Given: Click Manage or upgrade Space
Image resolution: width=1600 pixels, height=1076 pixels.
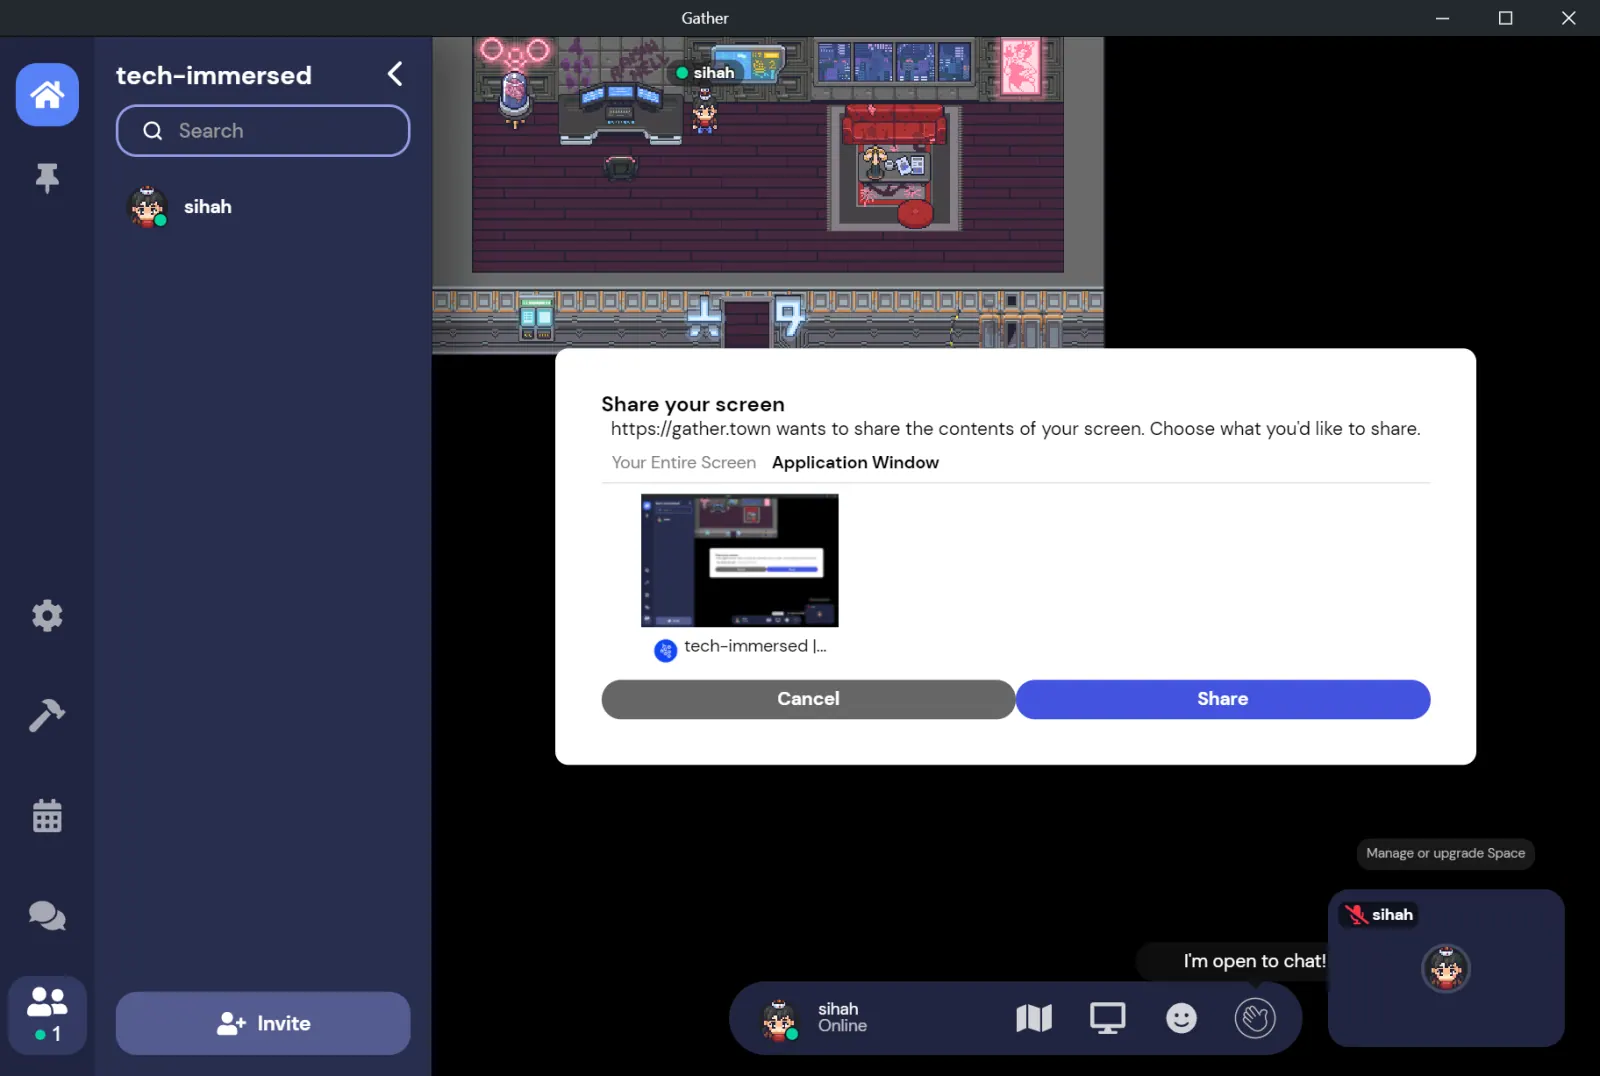Looking at the screenshot, I should 1445,853.
